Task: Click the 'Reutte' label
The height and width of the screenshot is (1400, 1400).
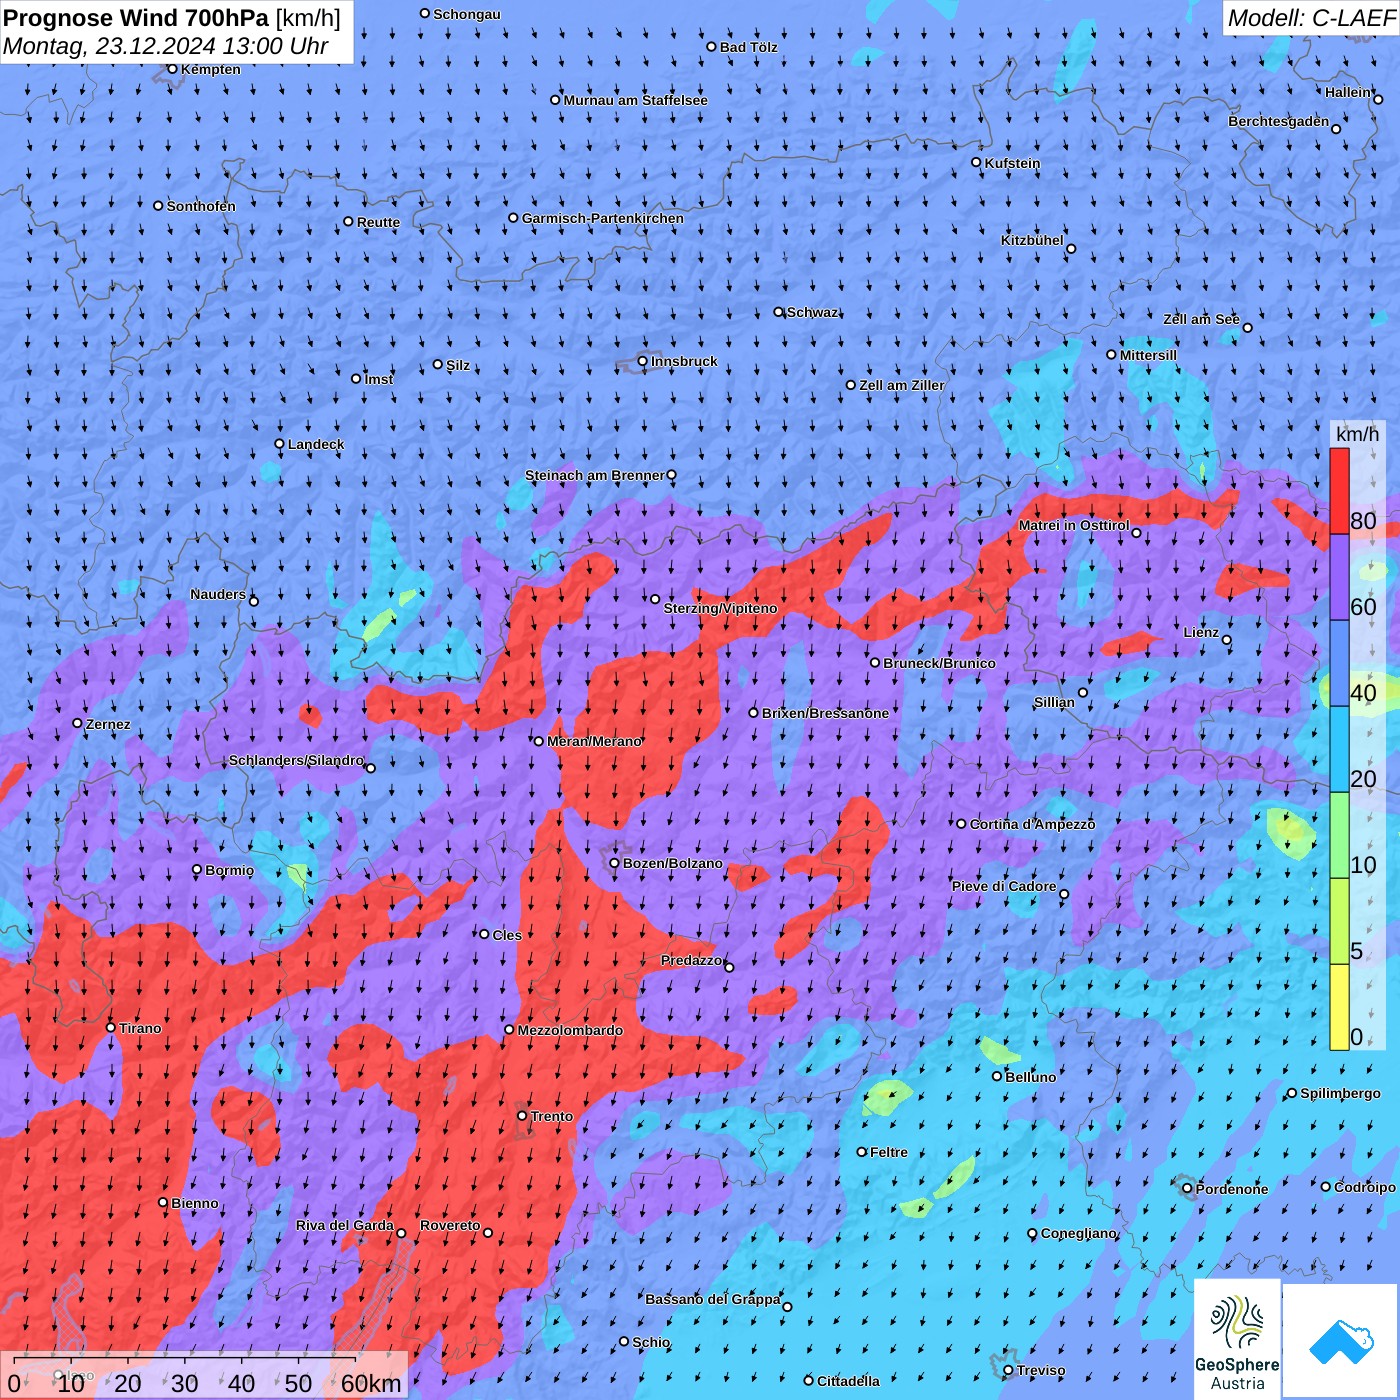Action: pos(379,222)
